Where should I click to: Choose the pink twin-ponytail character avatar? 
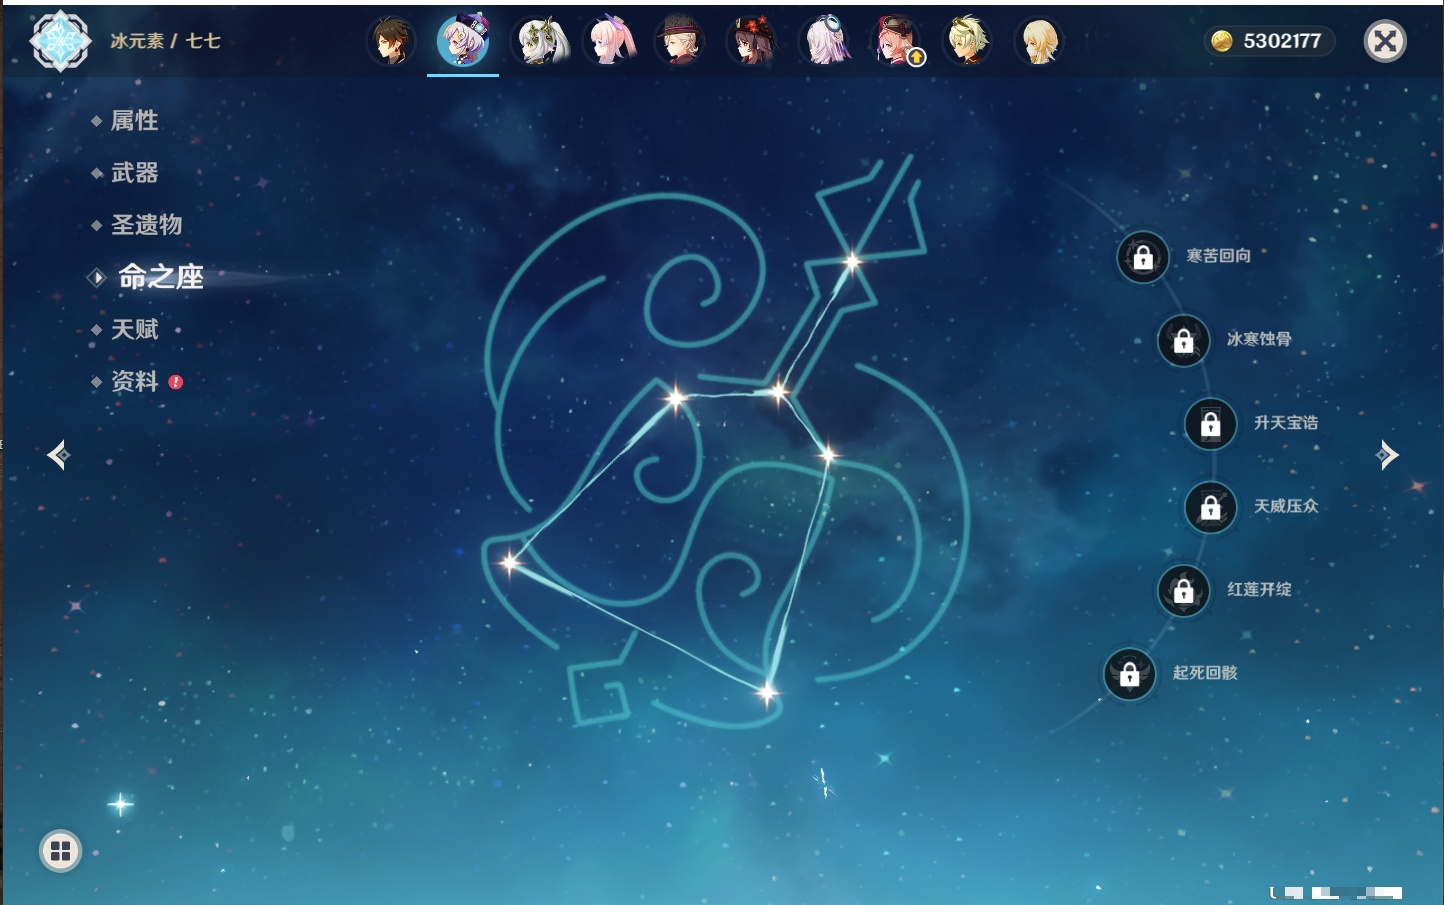click(x=611, y=42)
